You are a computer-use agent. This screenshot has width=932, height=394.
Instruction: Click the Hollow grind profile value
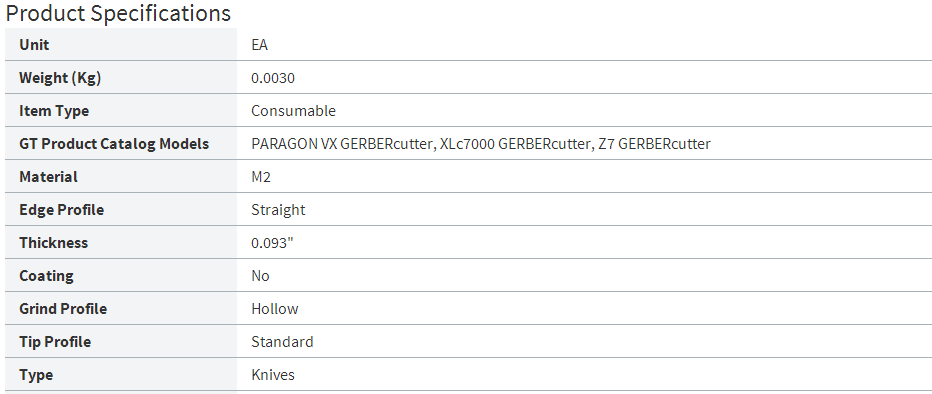pos(275,308)
